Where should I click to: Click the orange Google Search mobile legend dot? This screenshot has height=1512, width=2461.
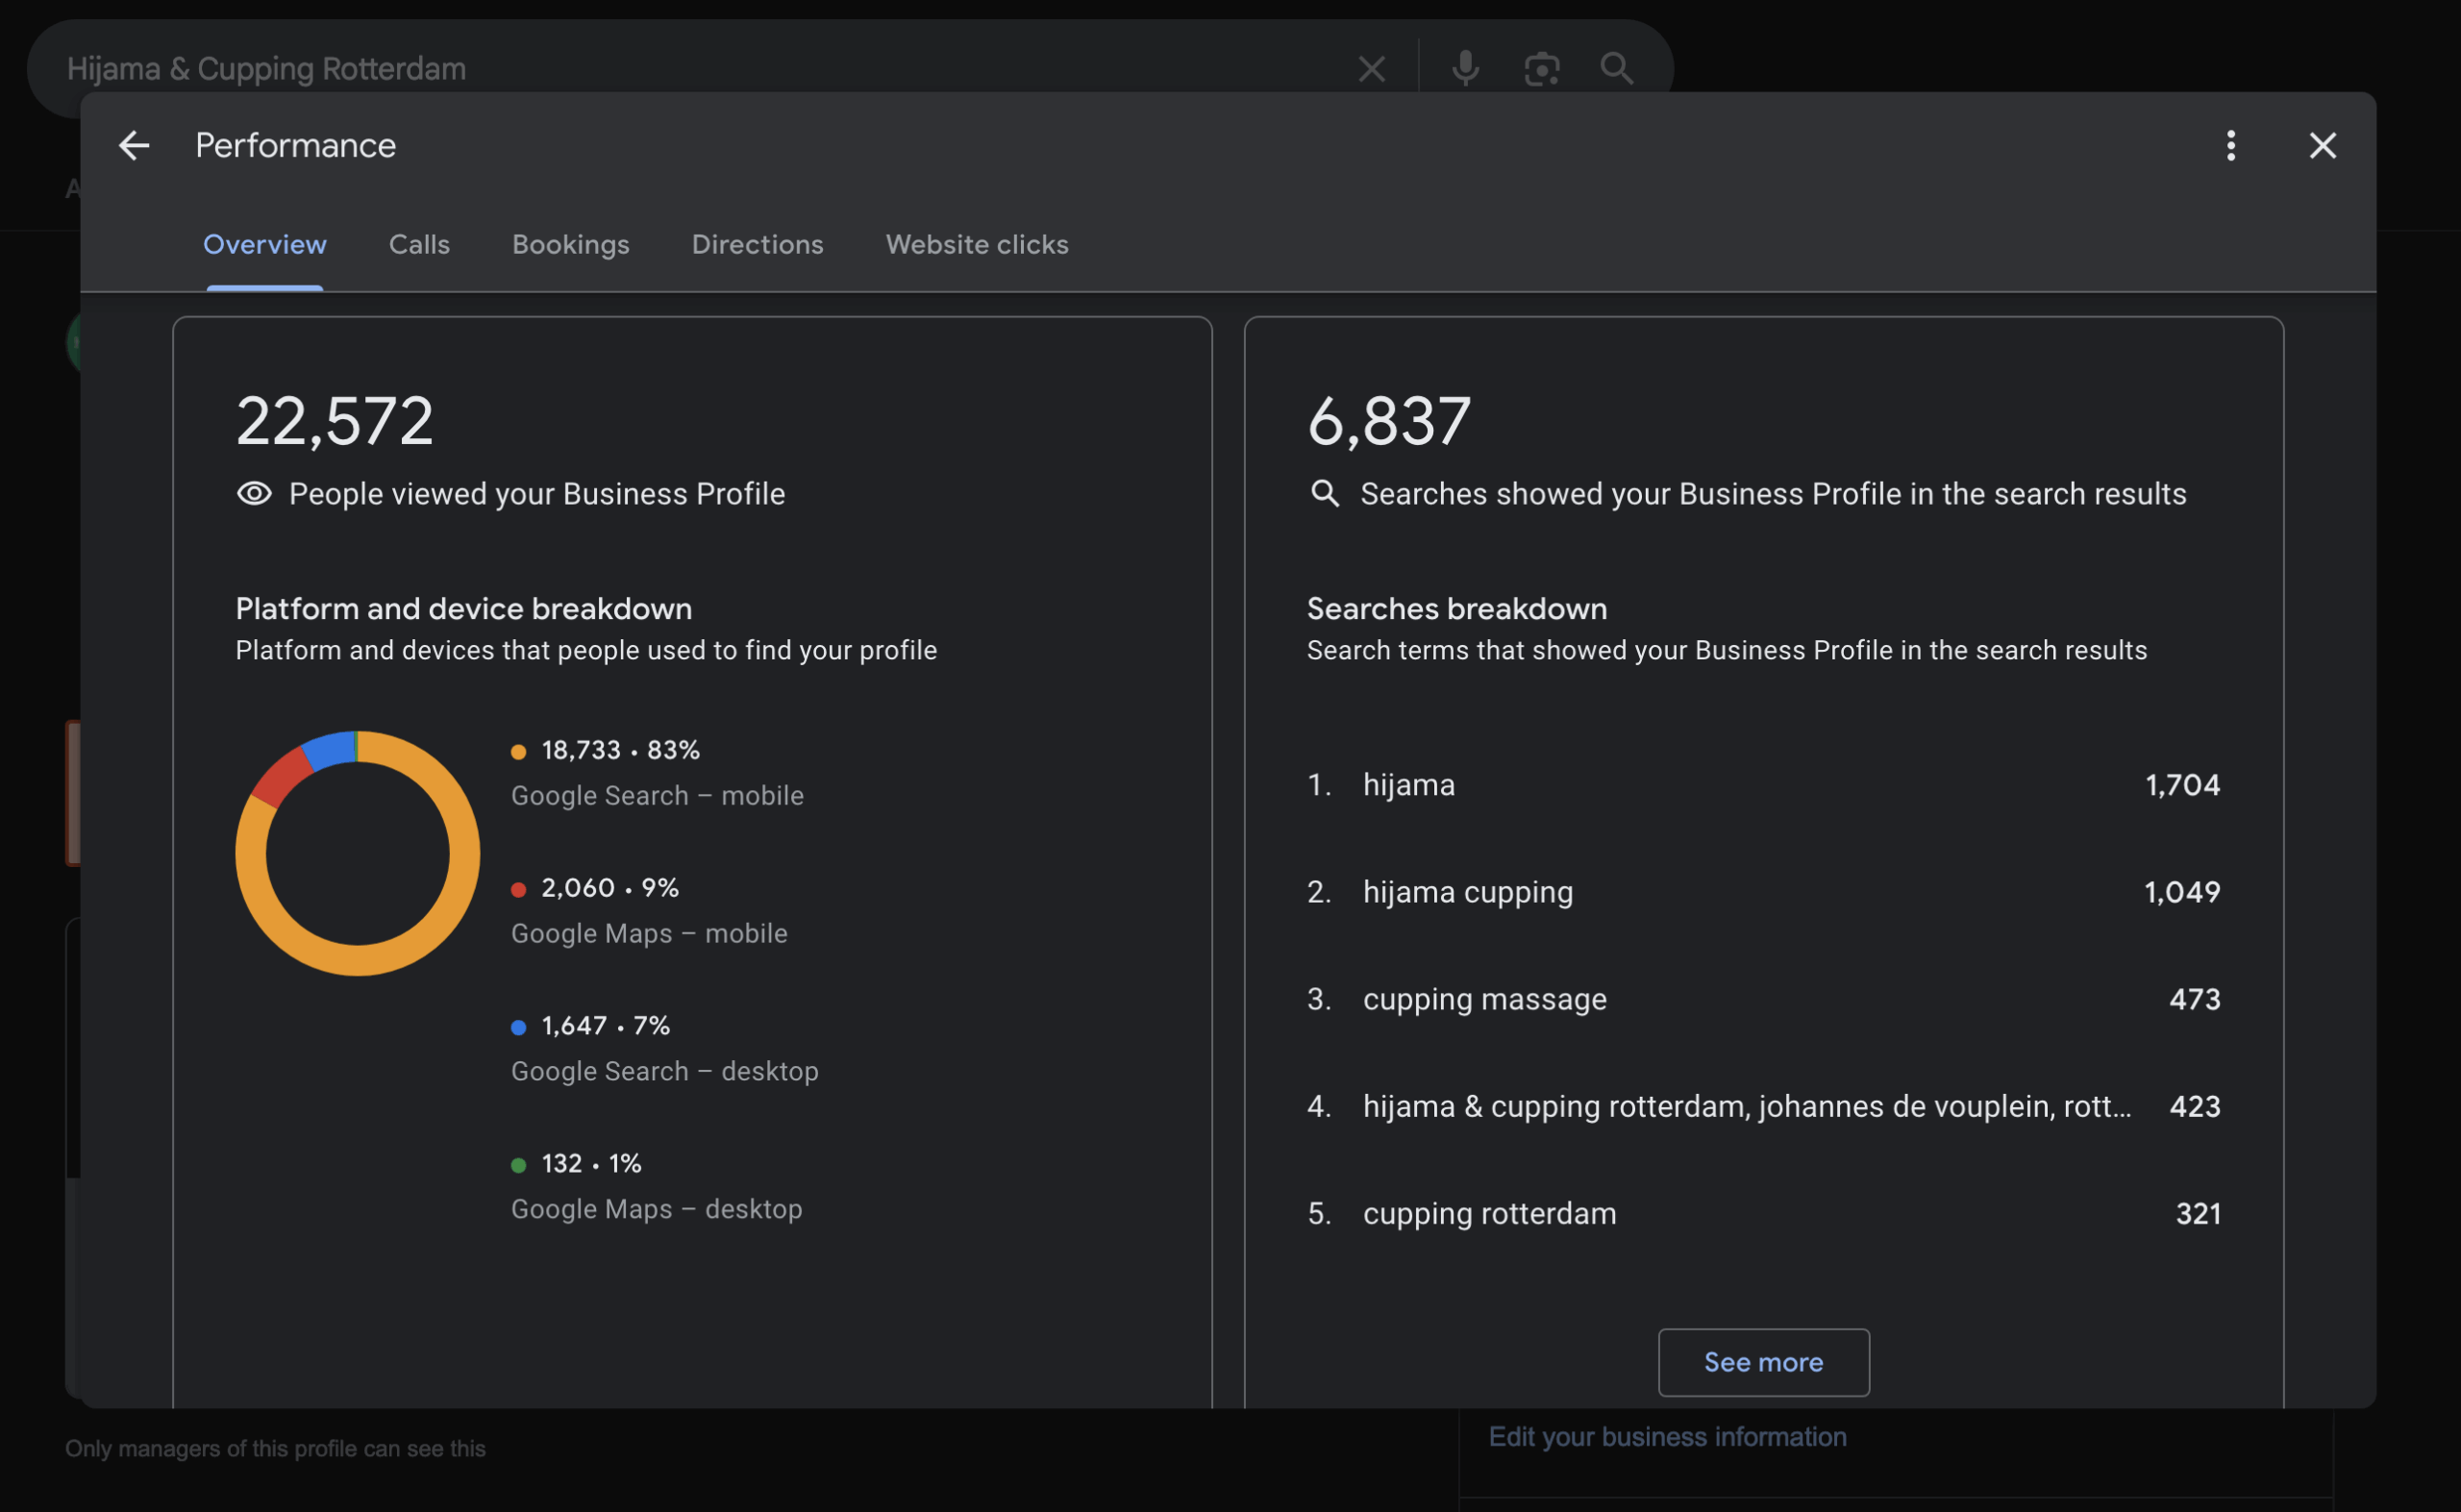[518, 752]
